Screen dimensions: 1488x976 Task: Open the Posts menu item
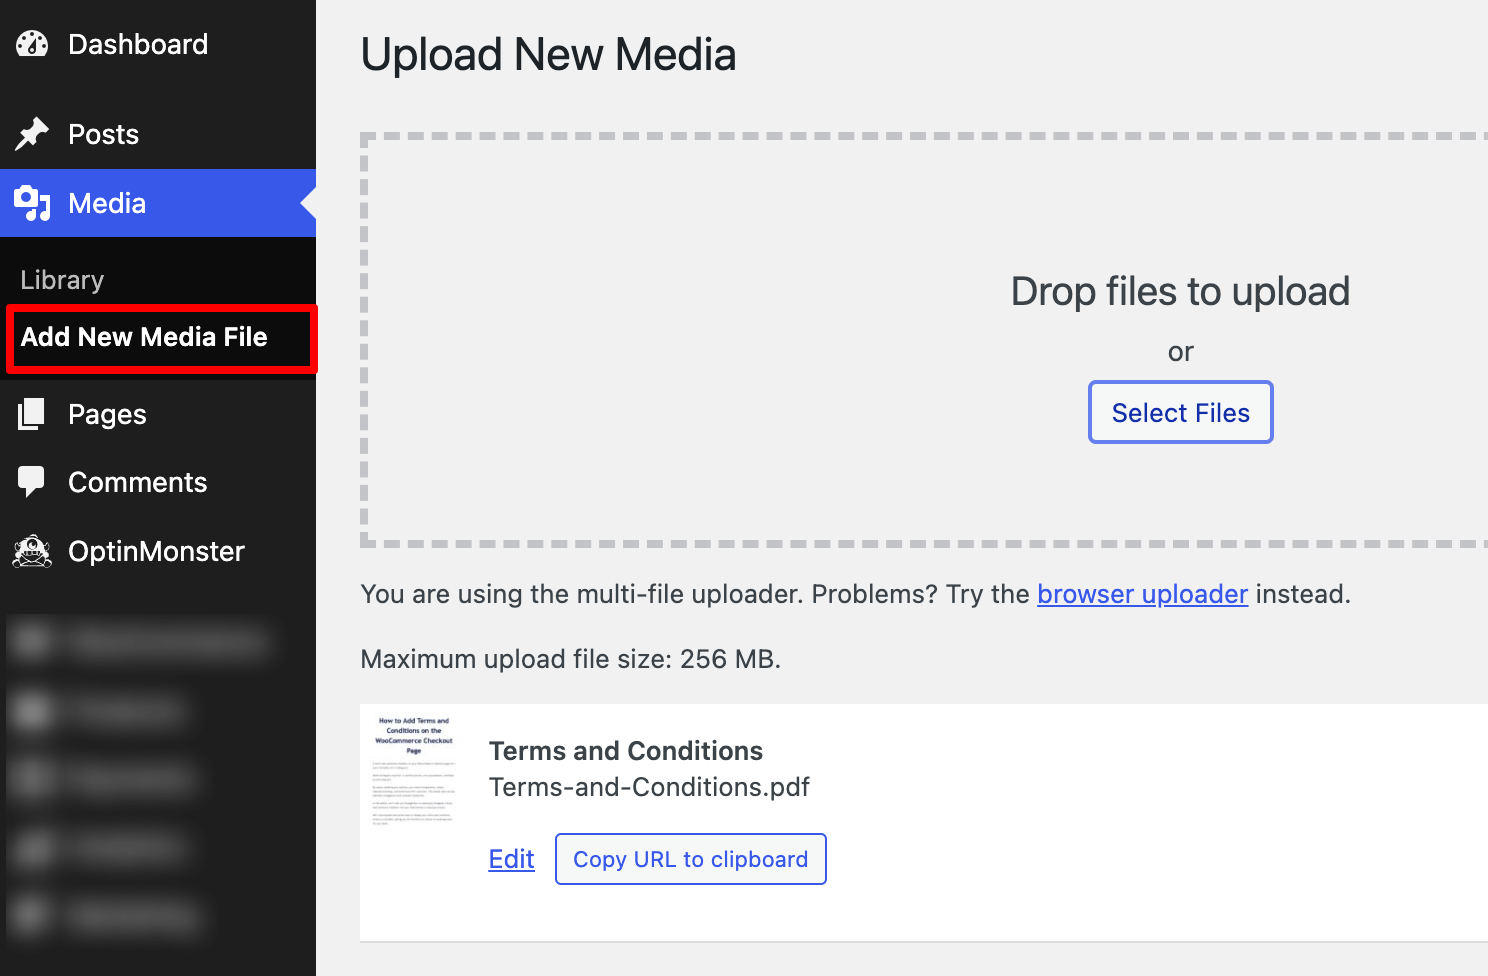tap(104, 134)
